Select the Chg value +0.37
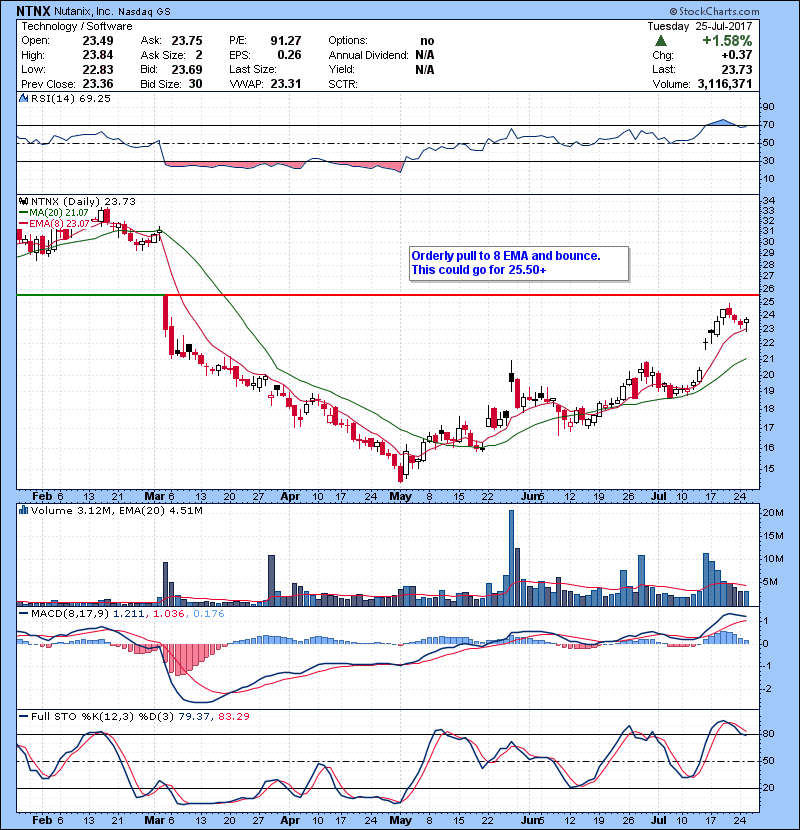The height and width of the screenshot is (830, 800). point(736,55)
